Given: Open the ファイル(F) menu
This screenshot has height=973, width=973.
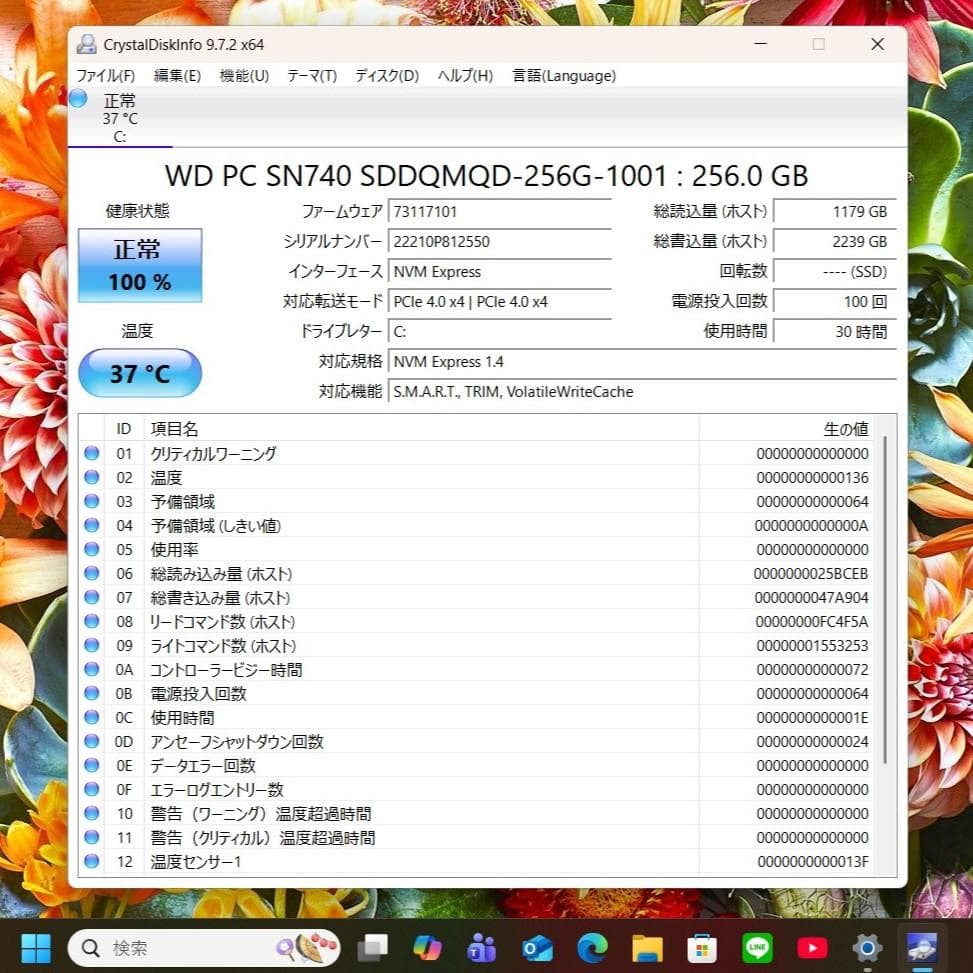Looking at the screenshot, I should click(104, 75).
